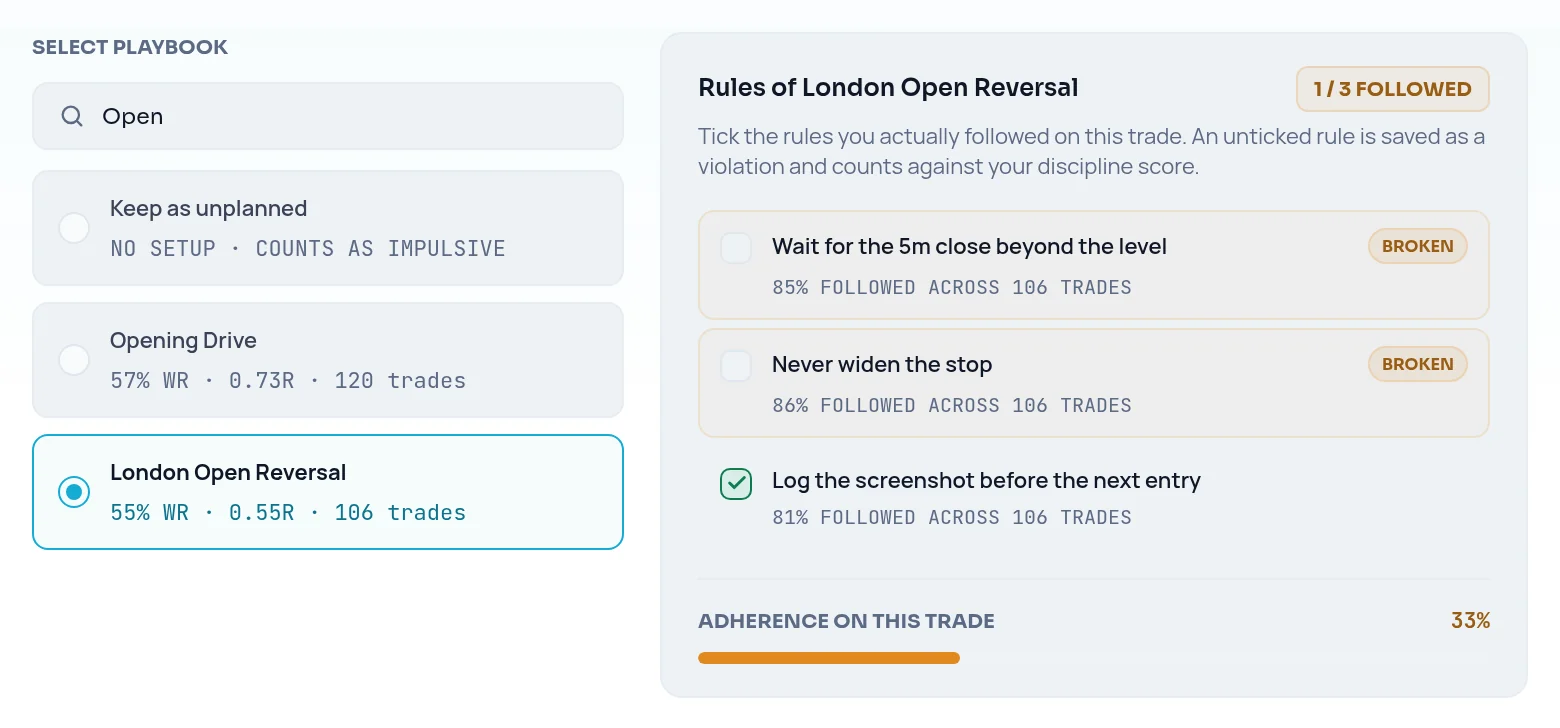Click the Keep as unplanned card title
Image resolution: width=1560 pixels, height=728 pixels.
pyautogui.click(x=208, y=209)
